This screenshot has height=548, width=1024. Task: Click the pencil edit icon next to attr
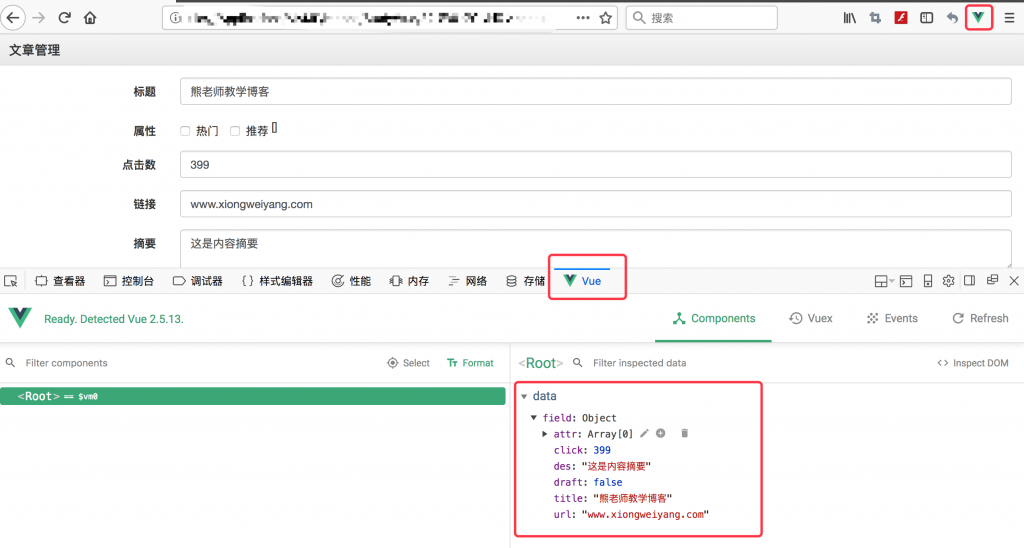pyautogui.click(x=645, y=433)
